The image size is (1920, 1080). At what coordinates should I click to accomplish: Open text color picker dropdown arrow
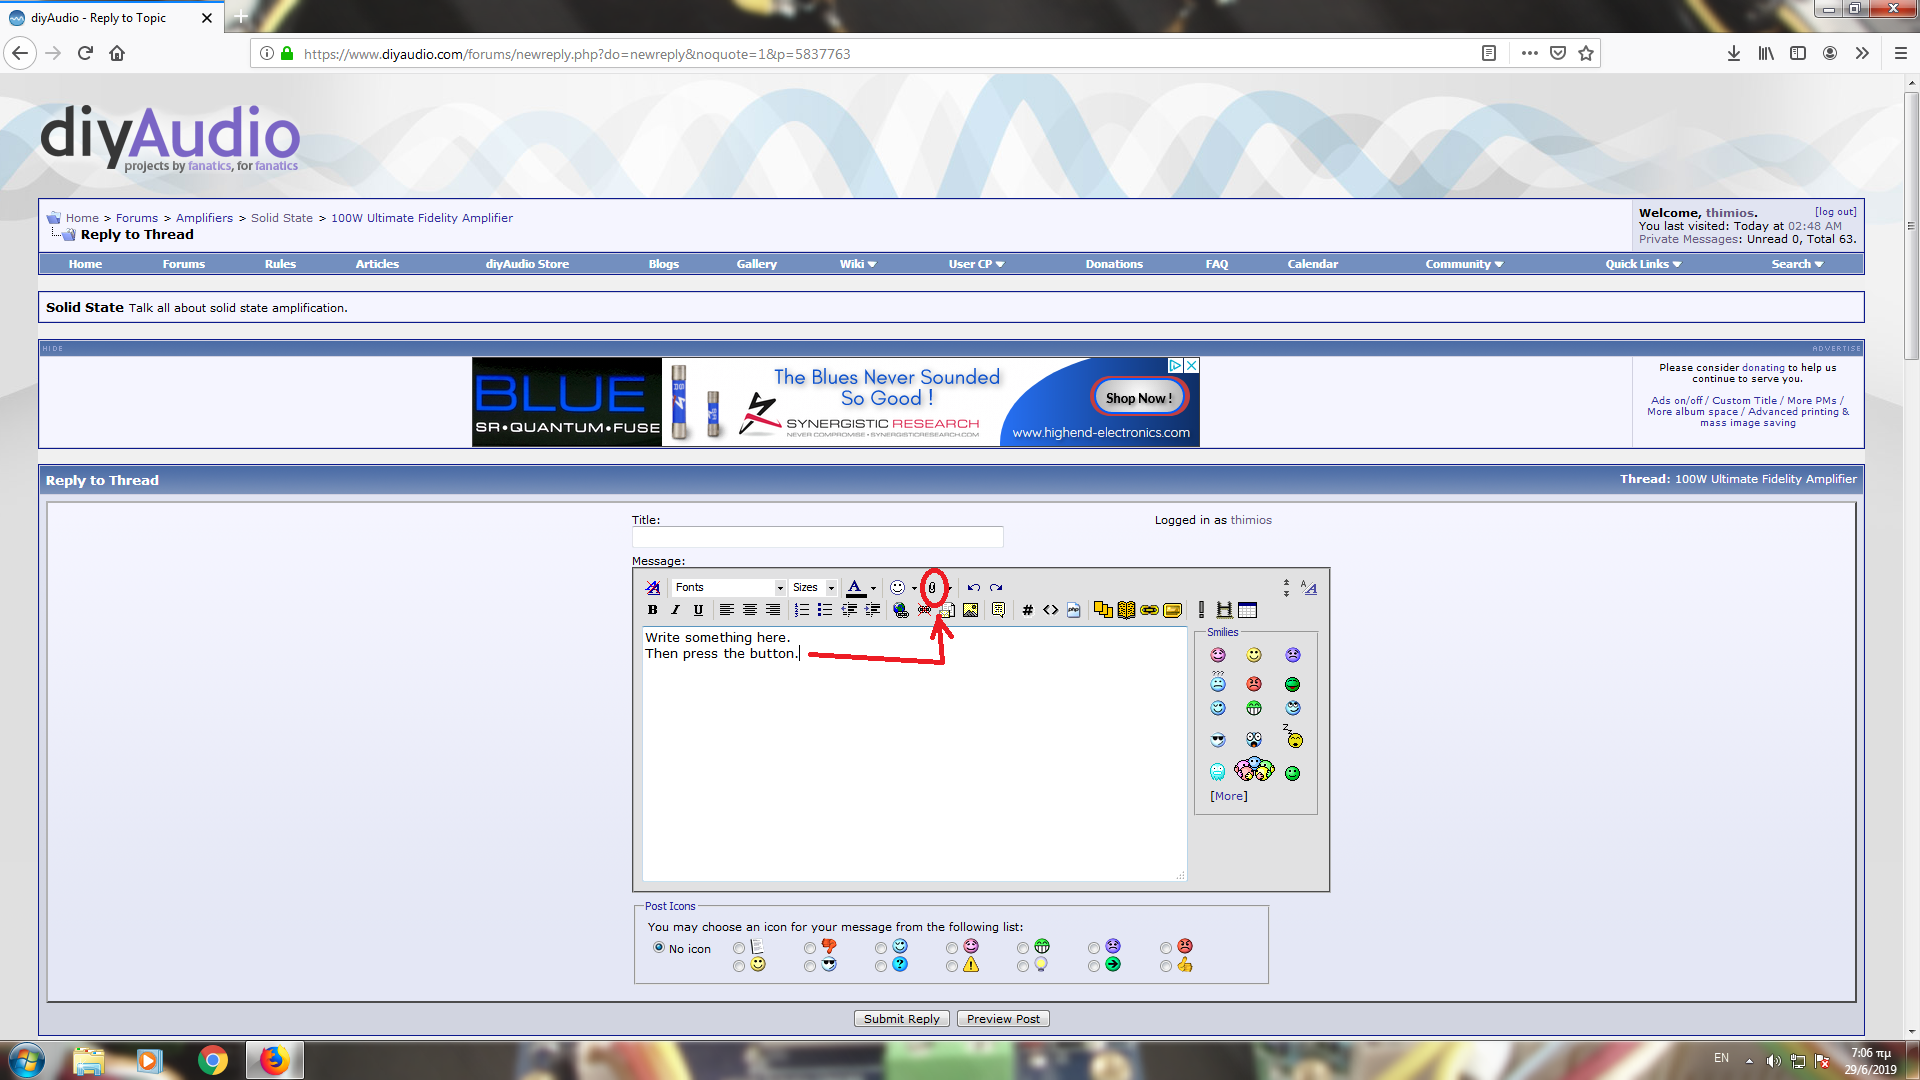873,588
